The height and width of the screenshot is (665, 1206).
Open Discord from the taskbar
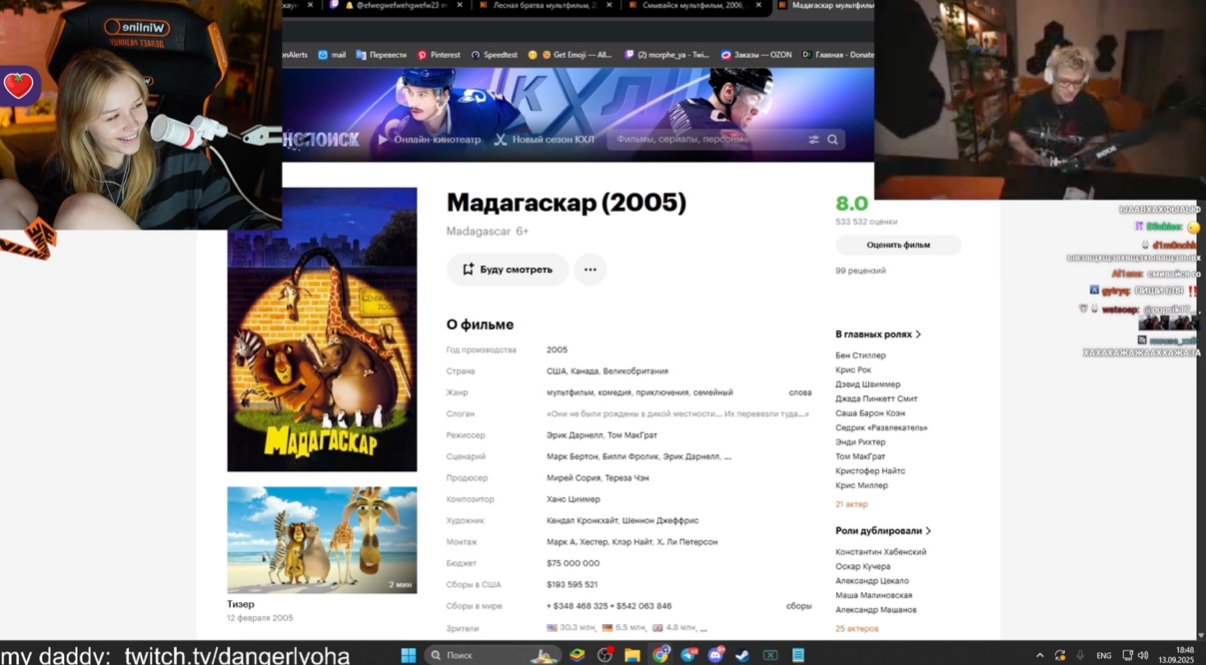pos(716,656)
